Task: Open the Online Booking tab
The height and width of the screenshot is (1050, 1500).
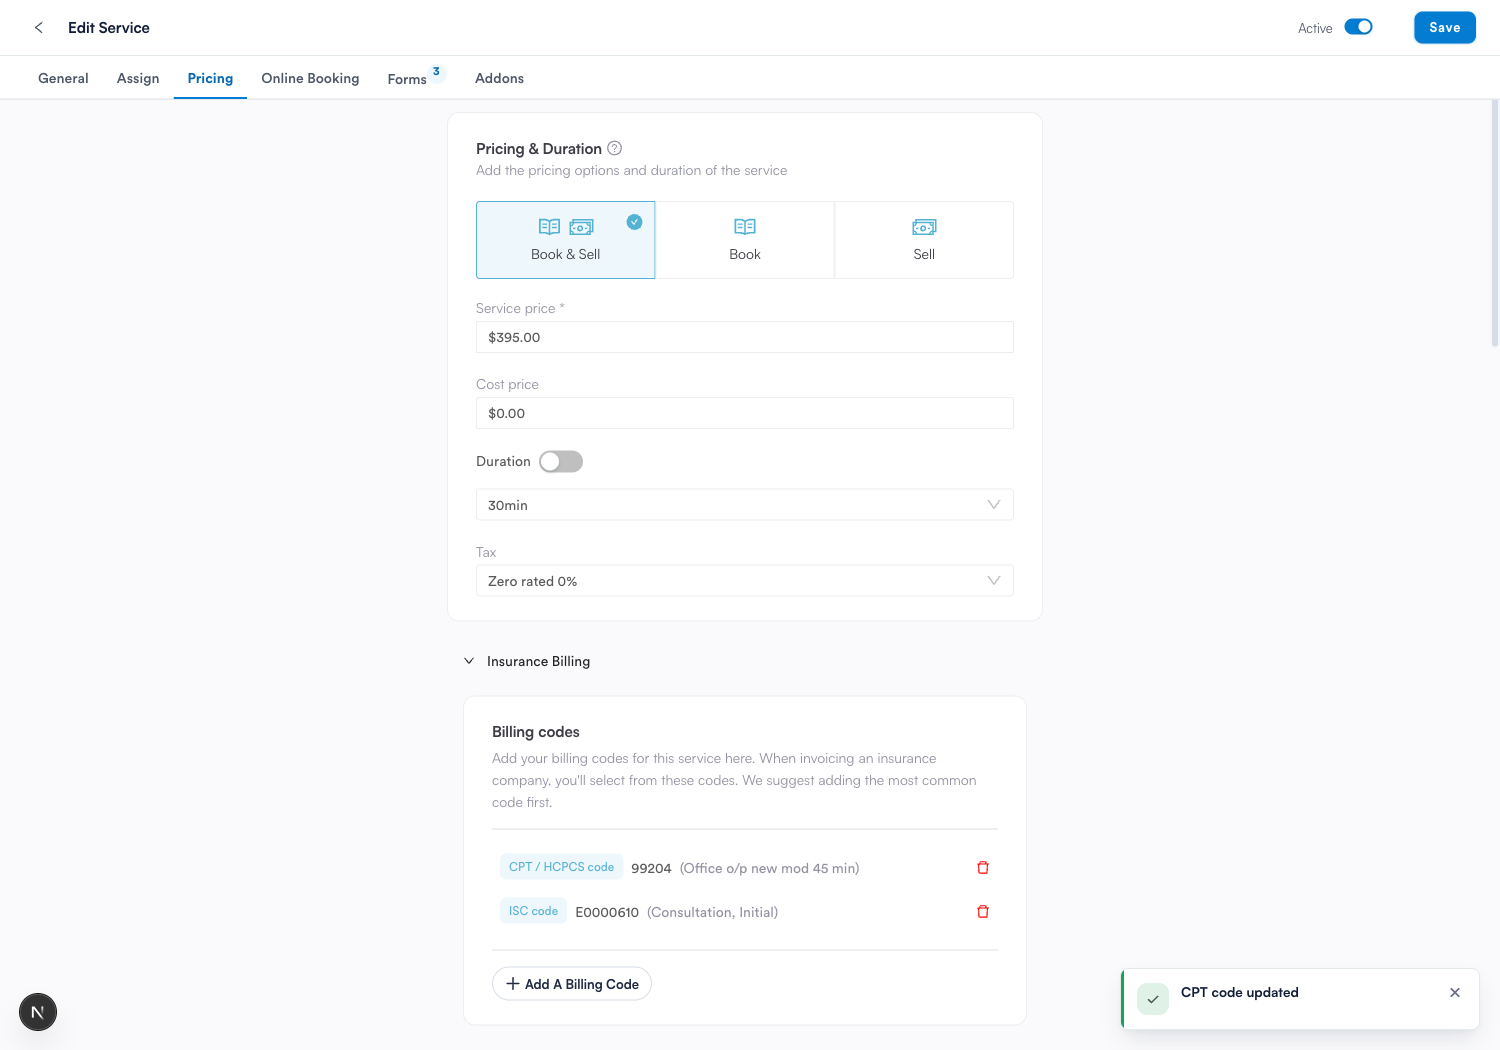Action: (x=310, y=78)
